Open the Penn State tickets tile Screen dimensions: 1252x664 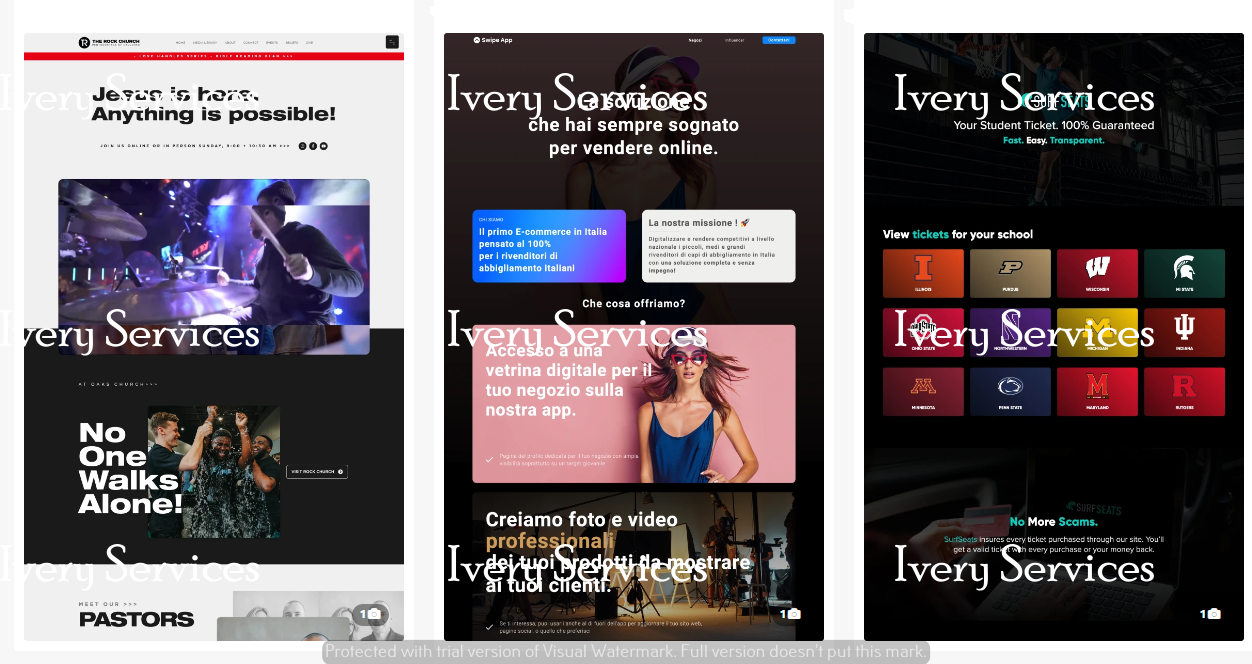(1010, 391)
